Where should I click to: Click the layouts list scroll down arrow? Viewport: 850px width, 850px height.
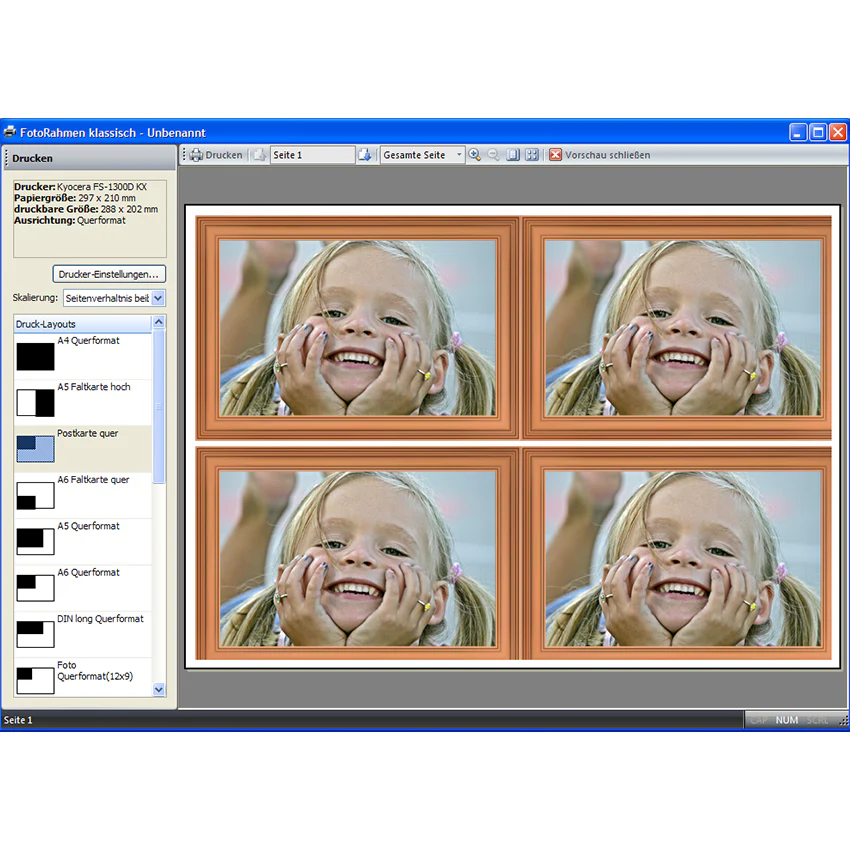(158, 690)
